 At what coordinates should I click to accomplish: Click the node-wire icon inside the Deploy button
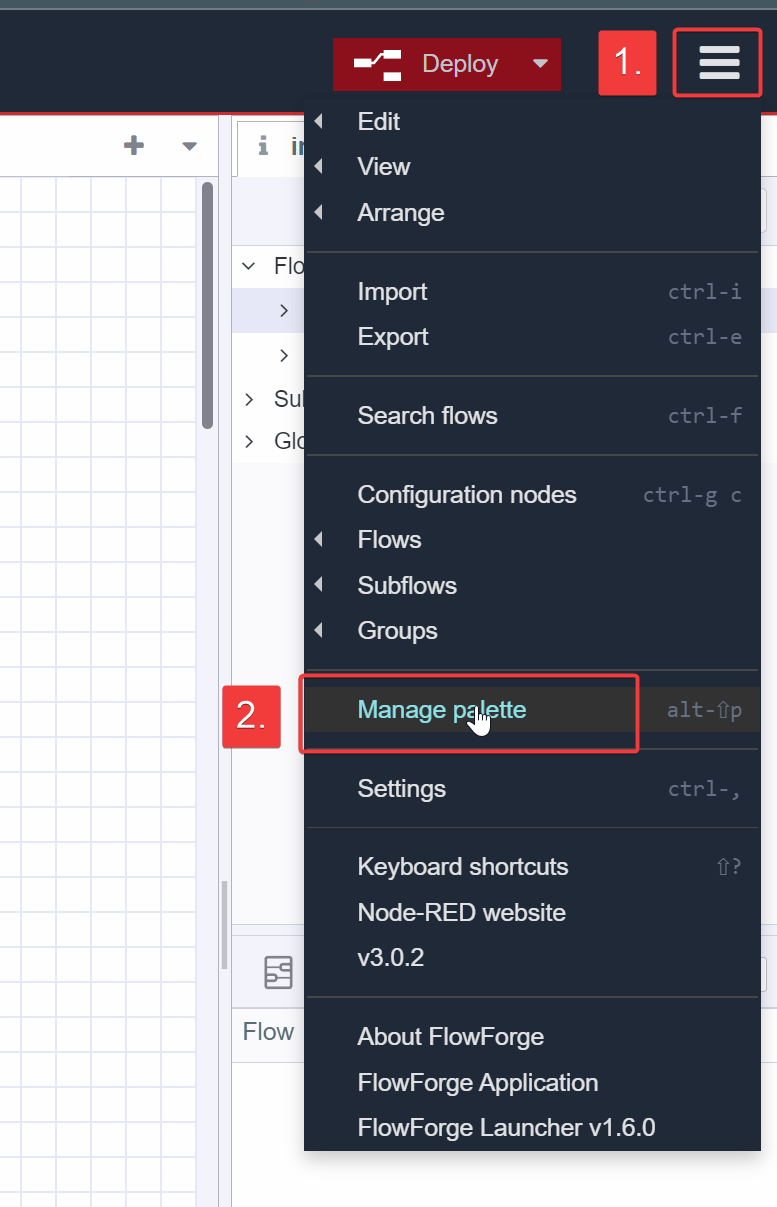click(376, 63)
